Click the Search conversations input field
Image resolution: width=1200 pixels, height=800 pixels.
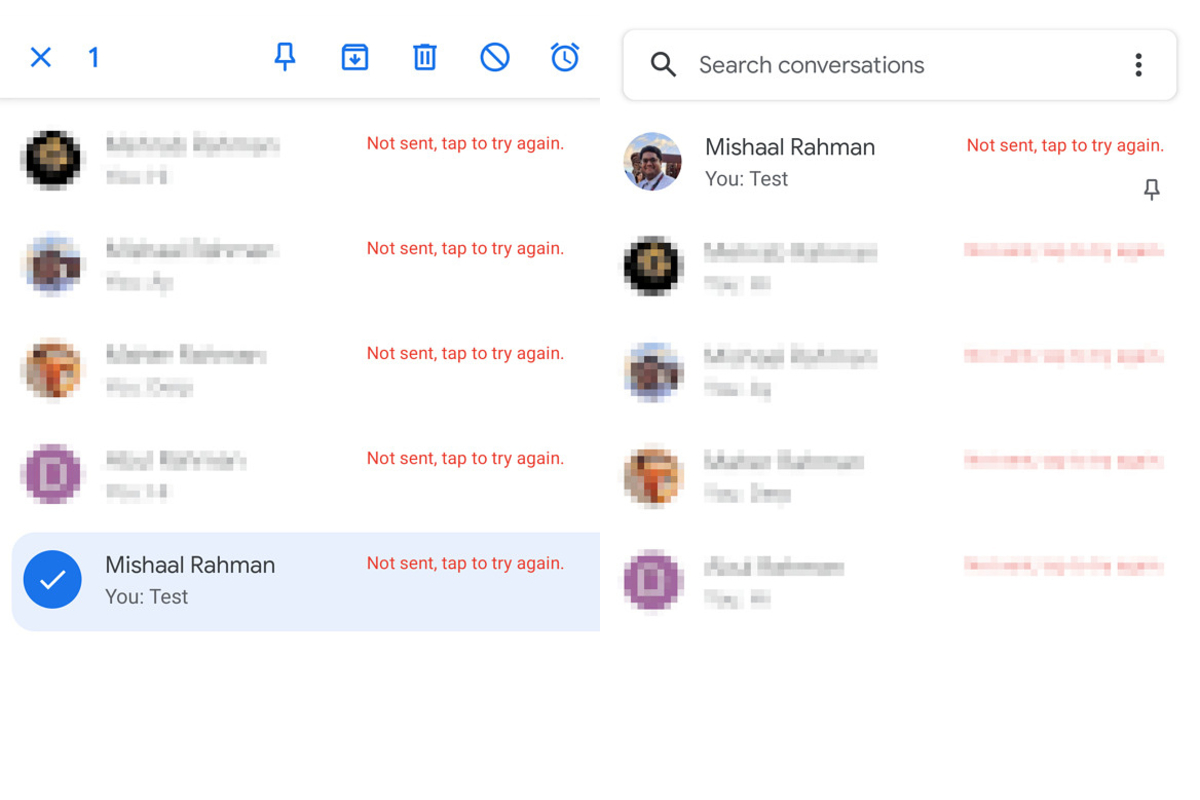pyautogui.click(x=810, y=64)
